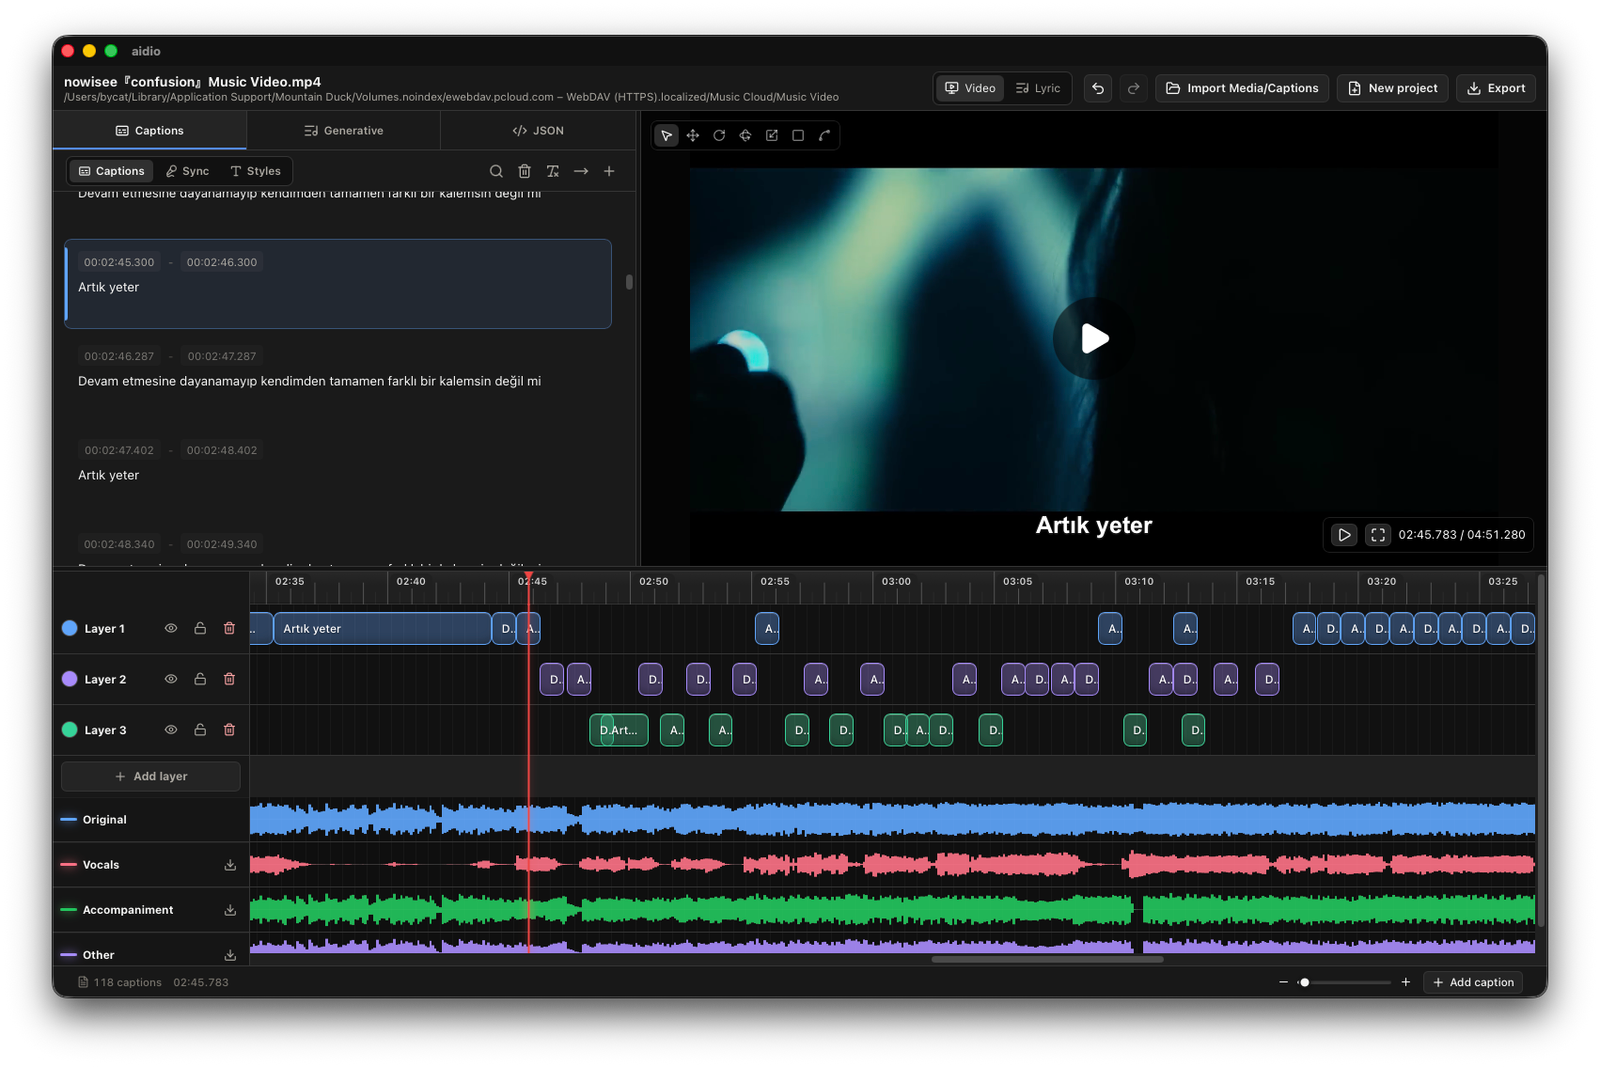This screenshot has height=1067, width=1600.
Task: Click Import Media/Captions button
Action: (1242, 88)
